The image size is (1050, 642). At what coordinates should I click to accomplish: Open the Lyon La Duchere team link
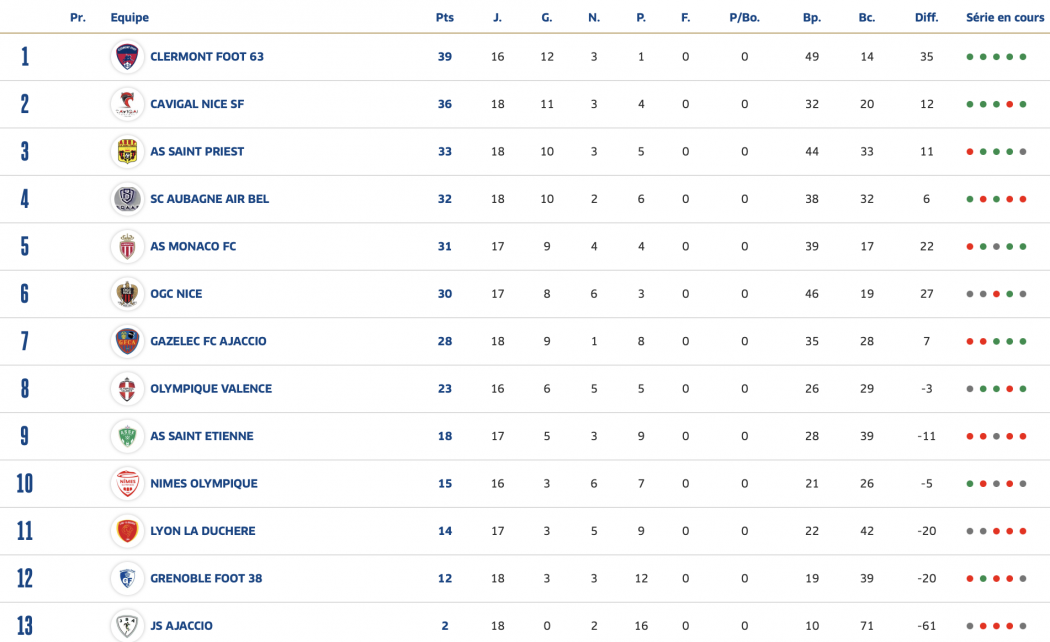(202, 531)
